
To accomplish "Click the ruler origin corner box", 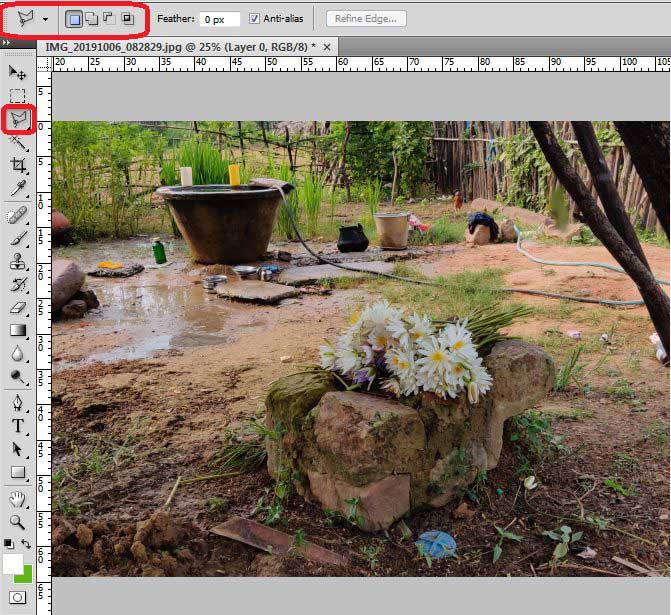I will pos(44,64).
